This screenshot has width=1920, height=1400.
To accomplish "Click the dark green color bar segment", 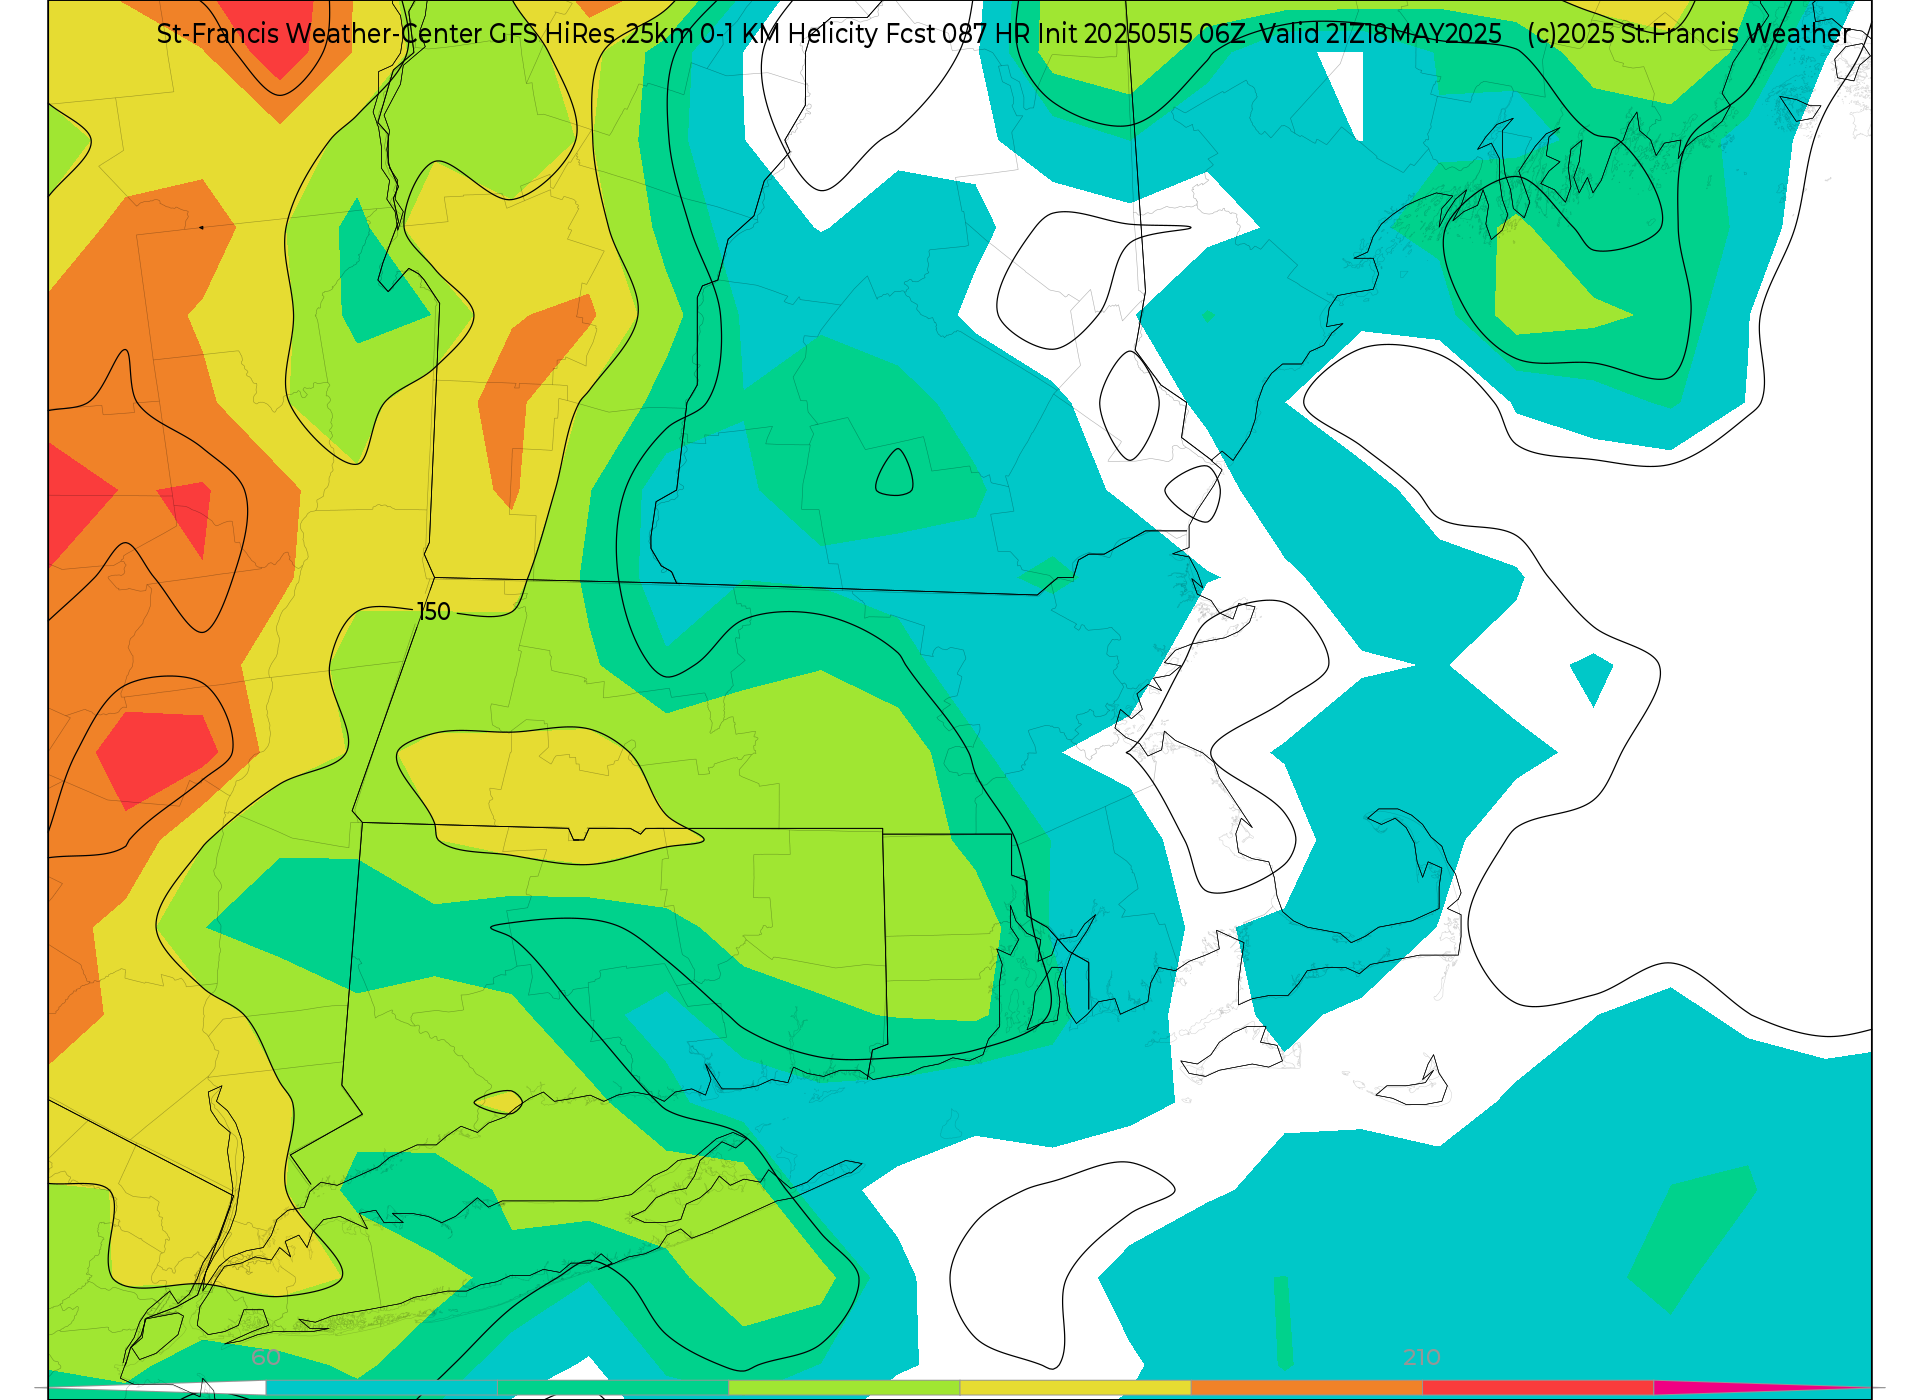I will 612,1388.
